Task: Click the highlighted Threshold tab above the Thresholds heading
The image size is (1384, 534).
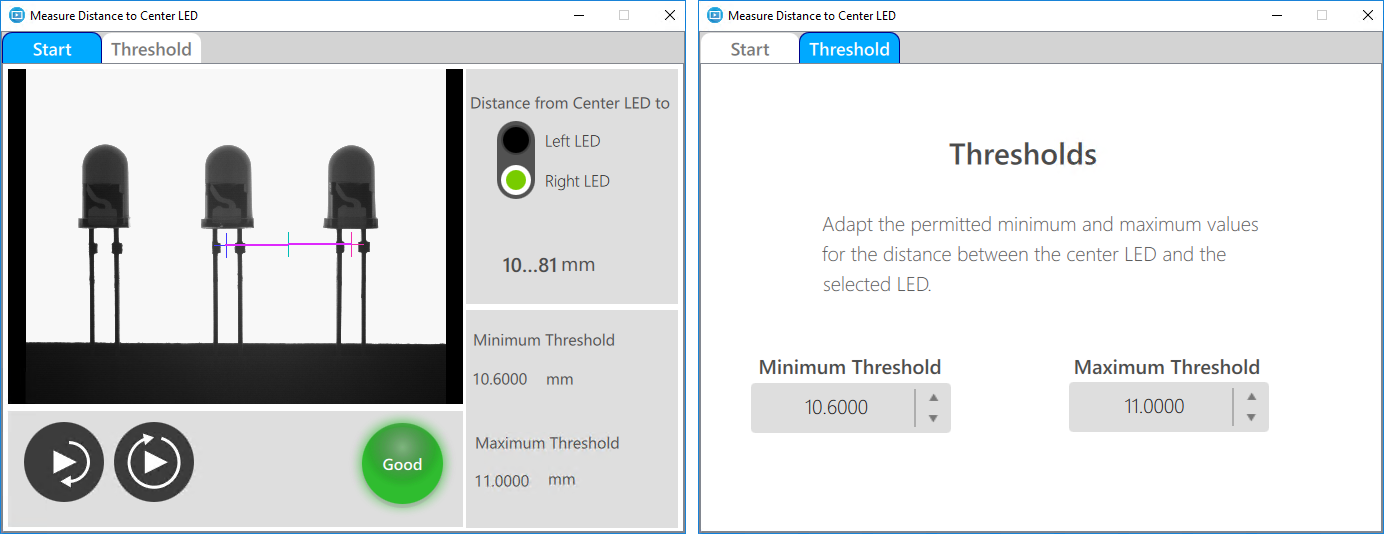Action: [849, 49]
